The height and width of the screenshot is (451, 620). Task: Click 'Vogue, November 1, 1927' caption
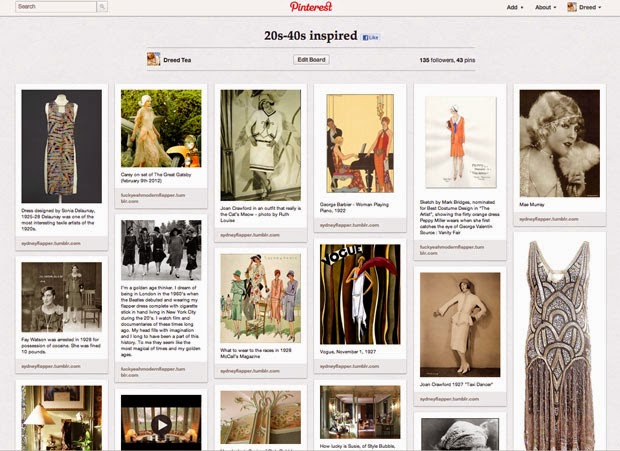(x=348, y=352)
